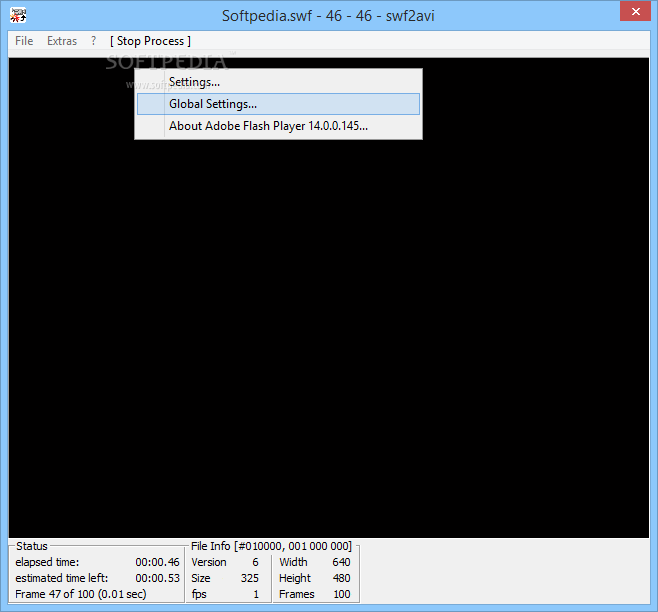The width and height of the screenshot is (658, 612).
Task: Click the Frames value 100
Action: [342, 594]
